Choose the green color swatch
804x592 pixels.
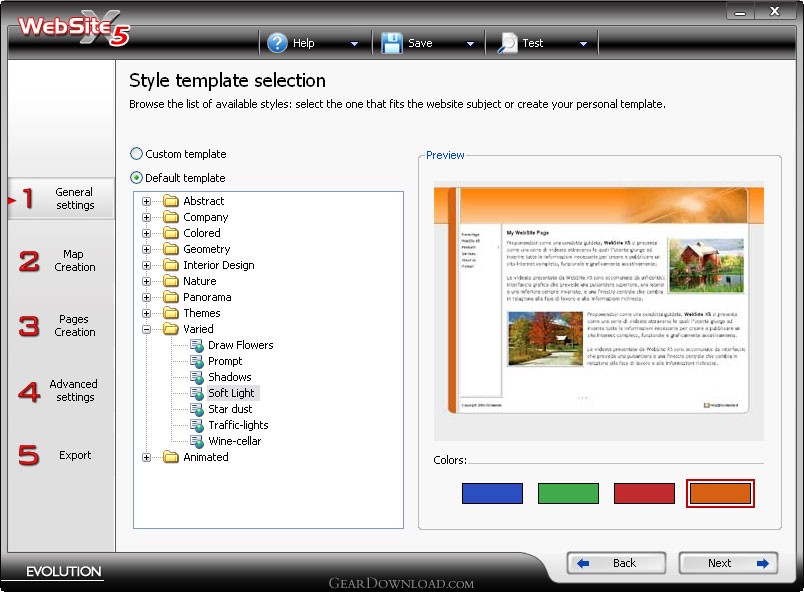click(x=568, y=493)
